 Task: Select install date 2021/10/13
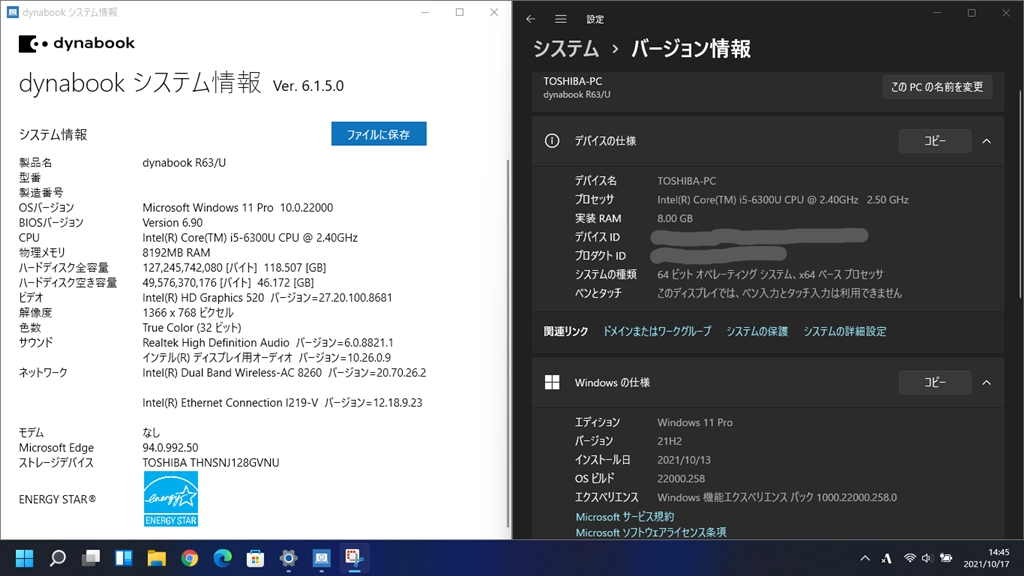(x=684, y=460)
